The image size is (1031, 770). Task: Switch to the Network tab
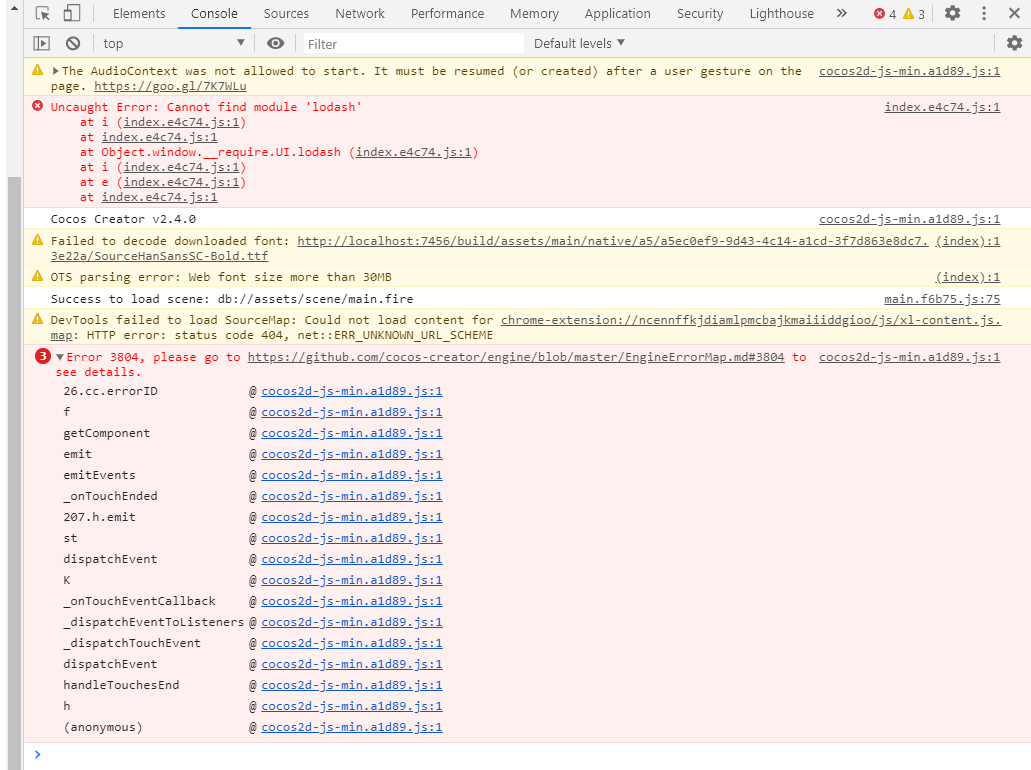360,13
